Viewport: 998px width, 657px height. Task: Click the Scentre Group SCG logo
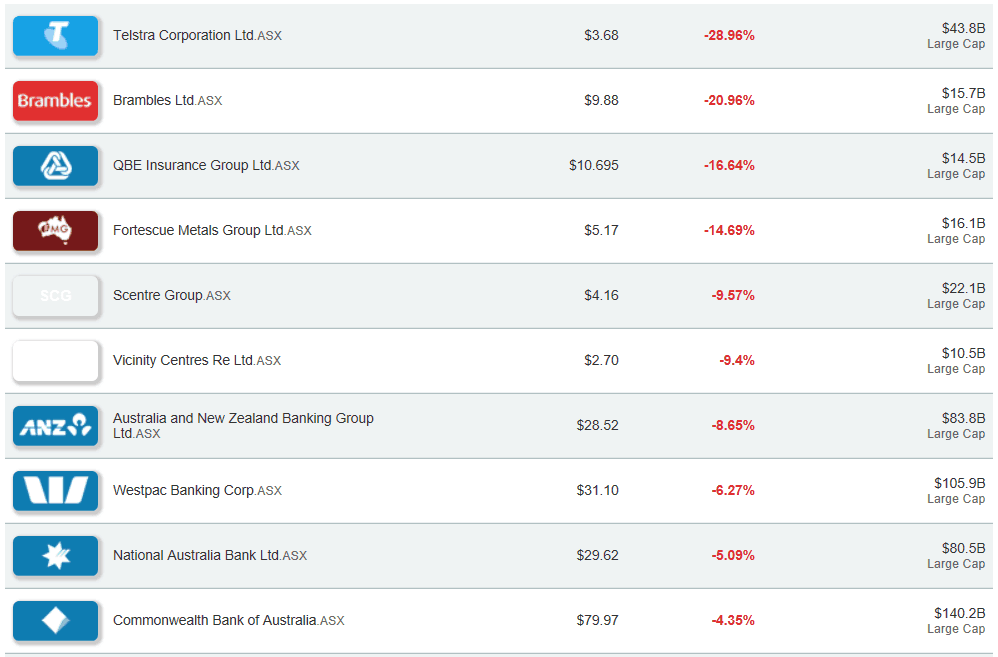point(55,296)
